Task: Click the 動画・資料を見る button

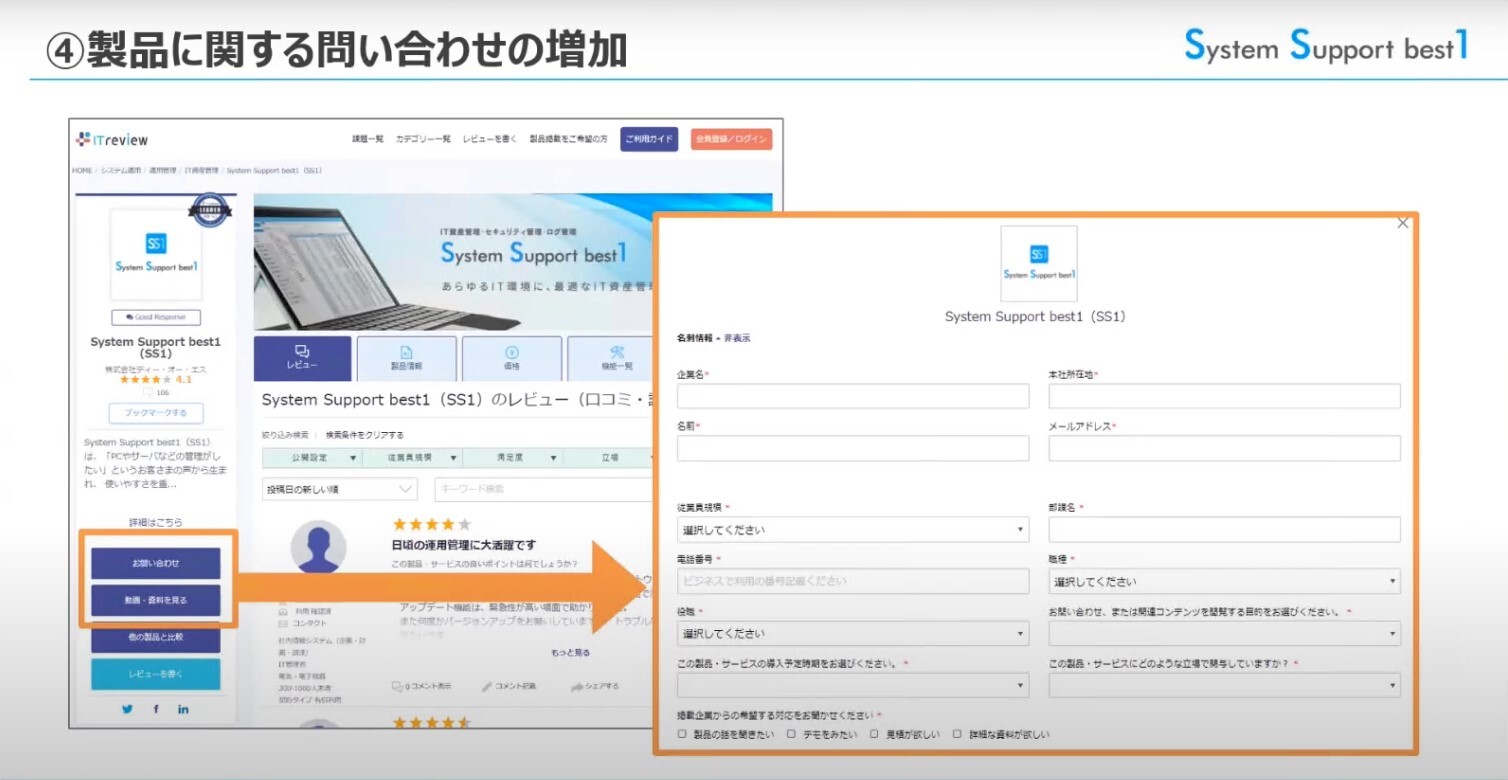Action: 156,600
